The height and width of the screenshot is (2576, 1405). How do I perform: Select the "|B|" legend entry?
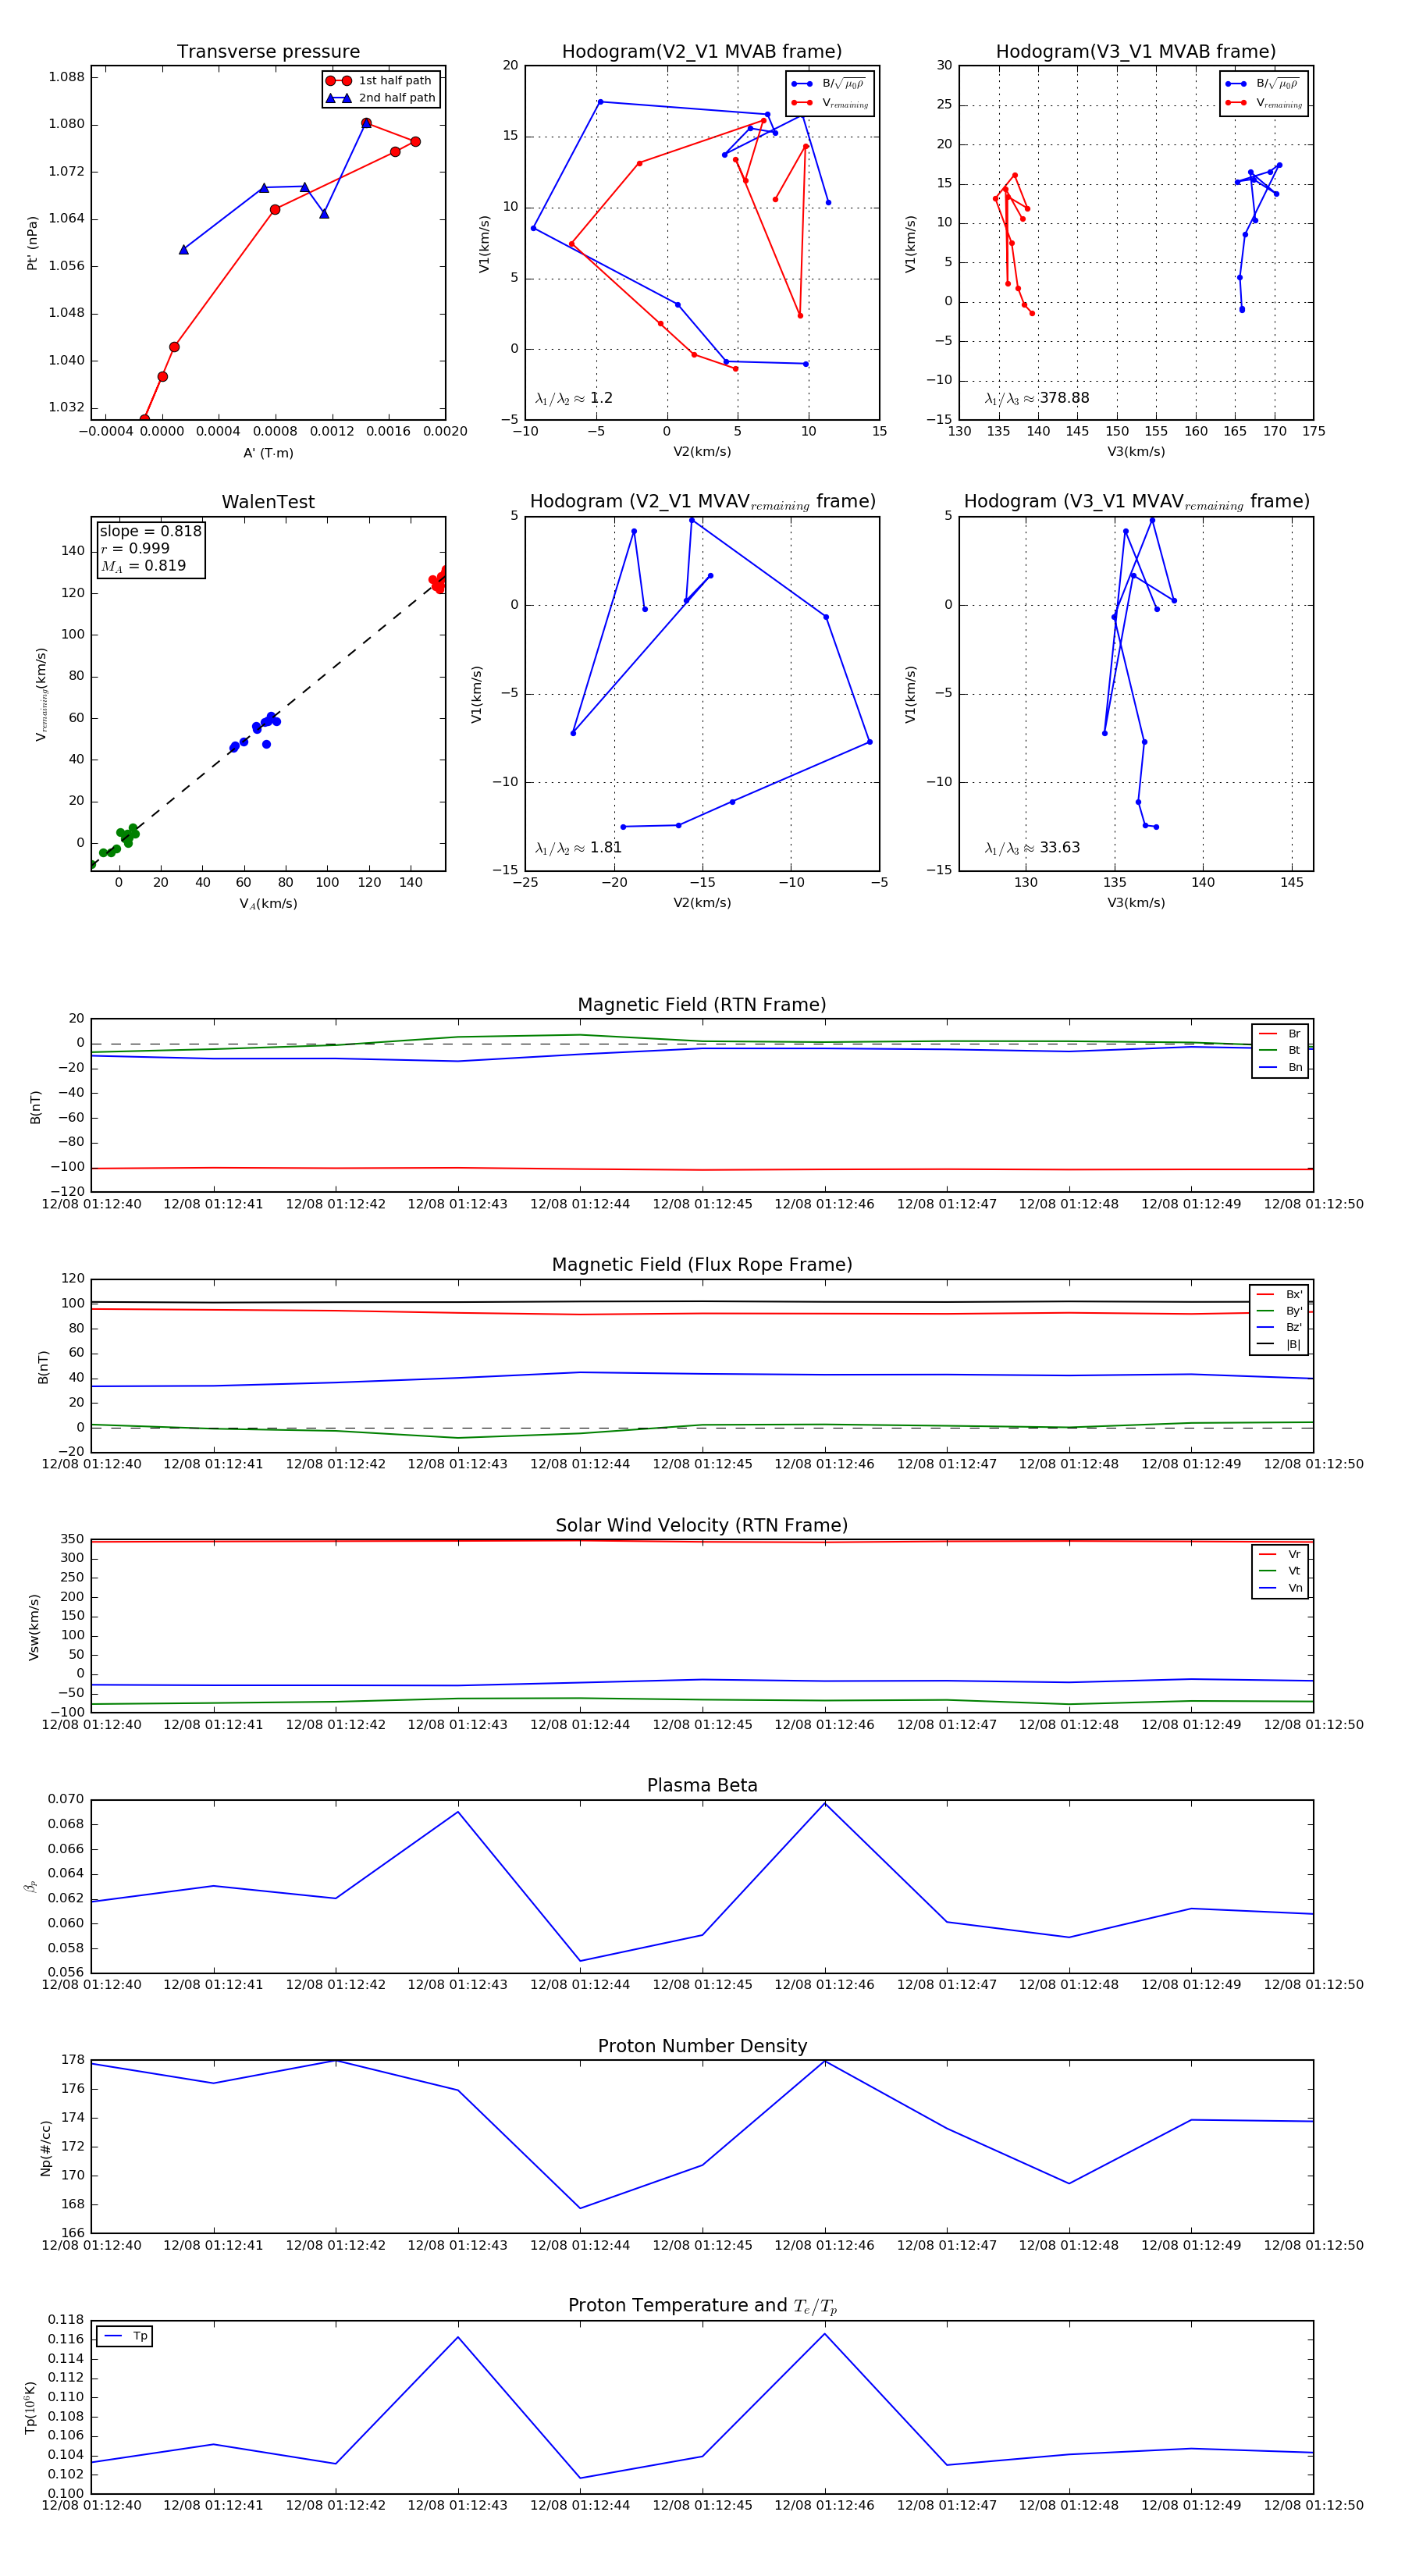pyautogui.click(x=1279, y=1345)
